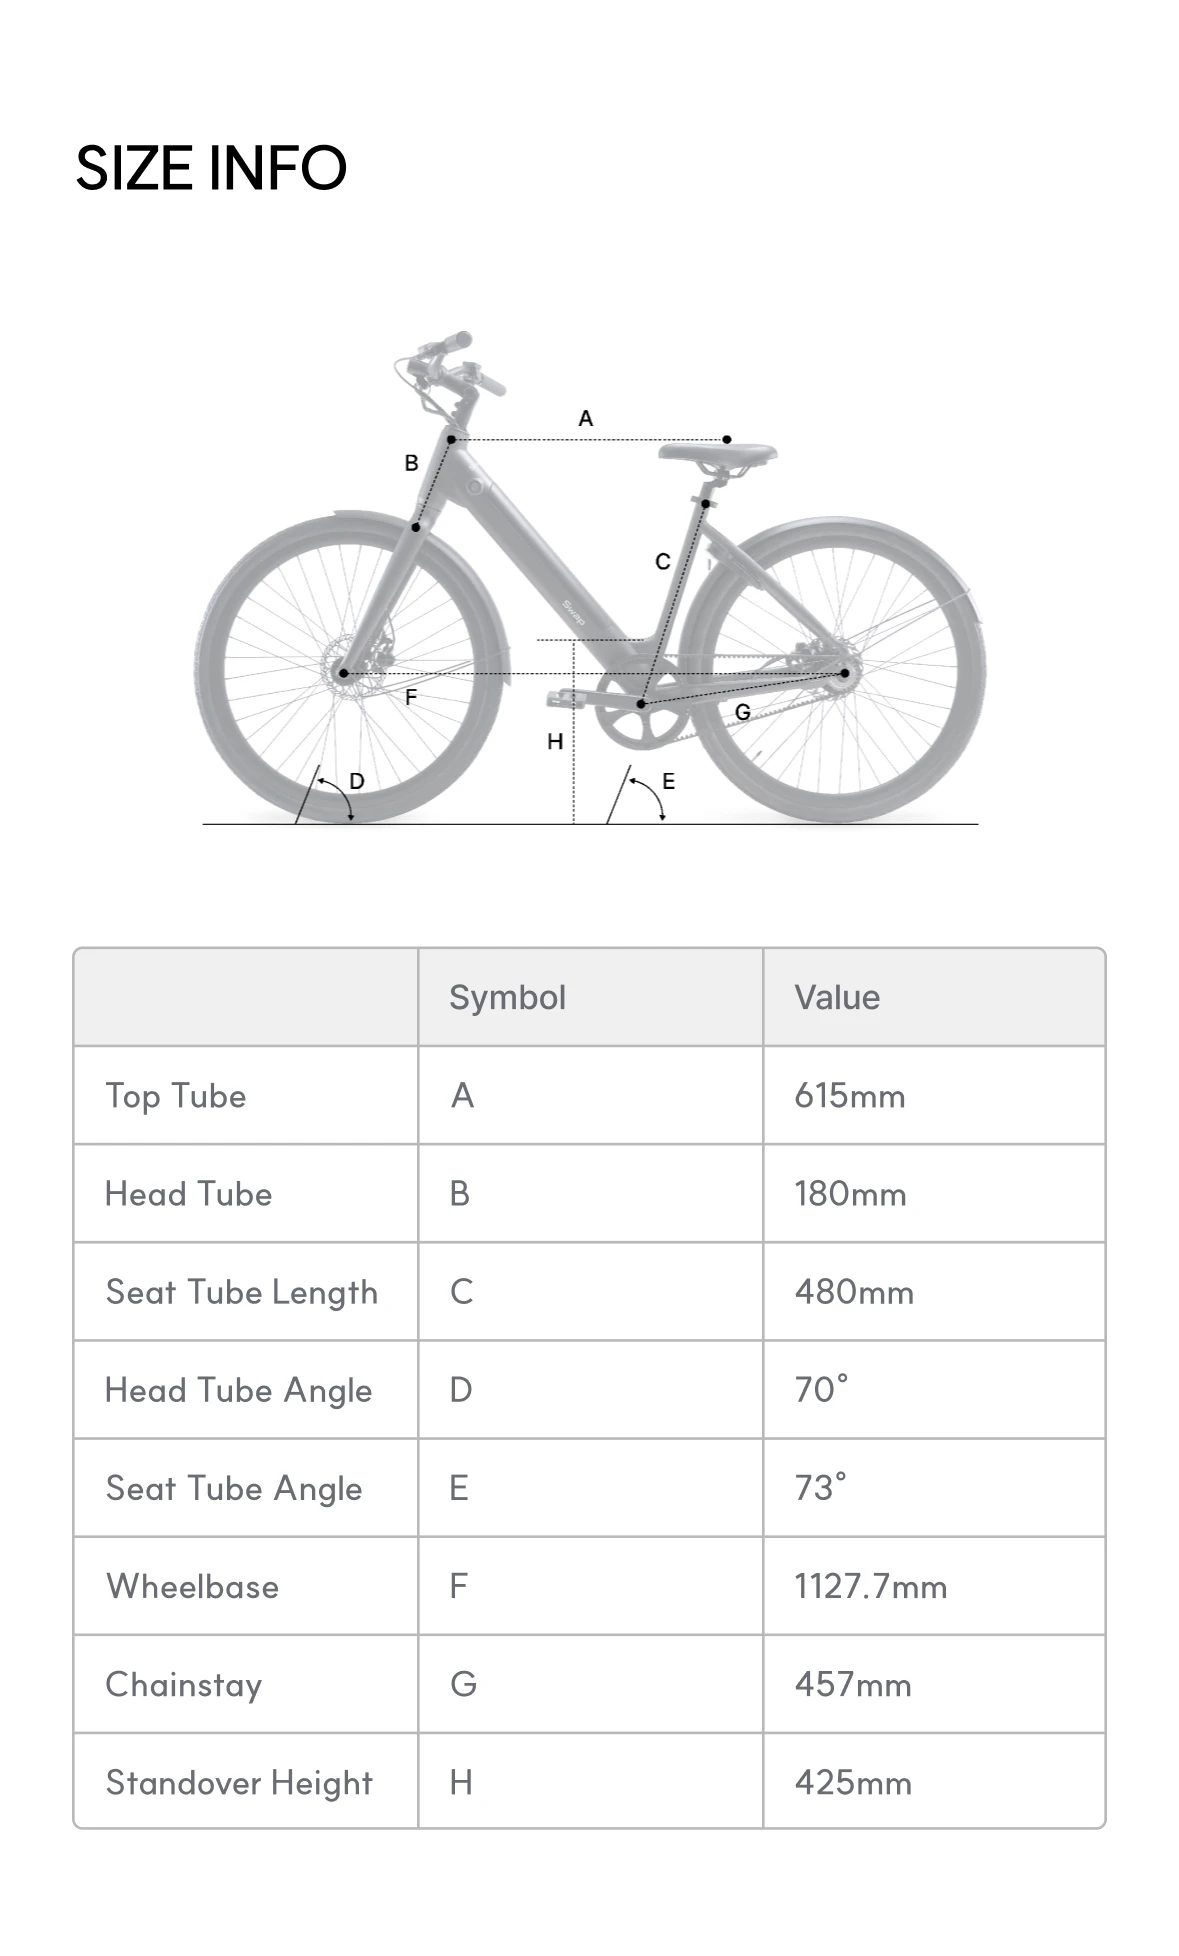Image resolution: width=1179 pixels, height=1956 pixels.
Task: Click the H standover label in diagram
Action: coord(555,741)
